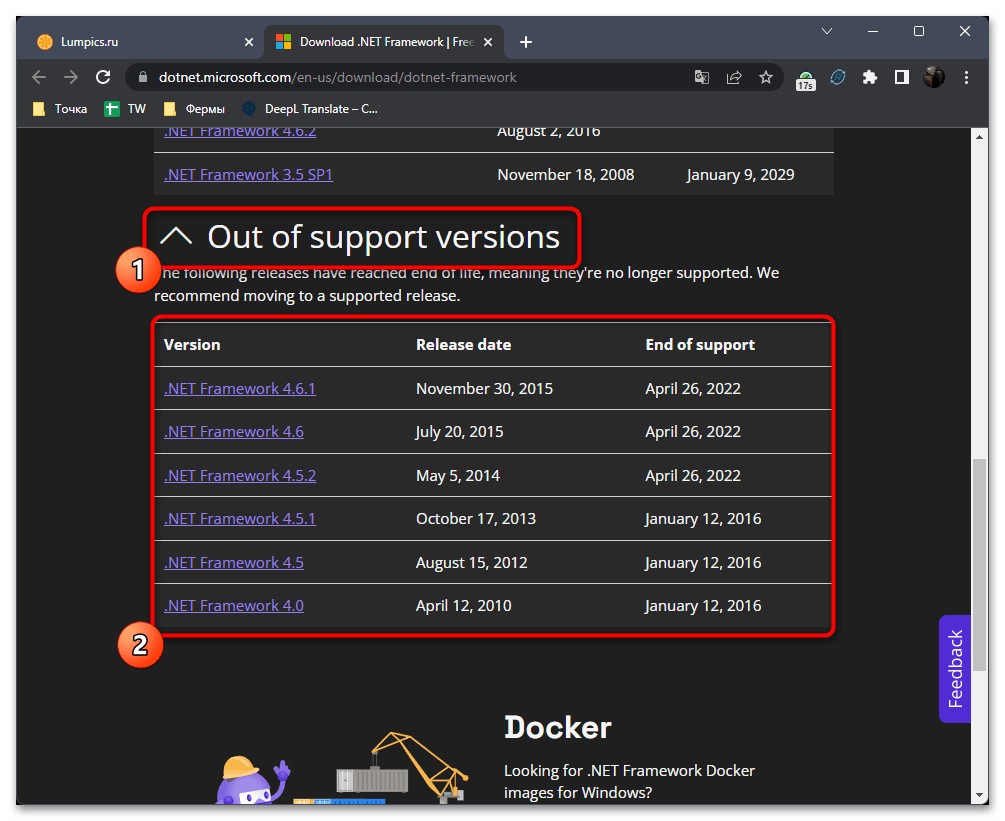This screenshot has width=1005, height=821.
Task: Reload the current page
Action: point(103,78)
